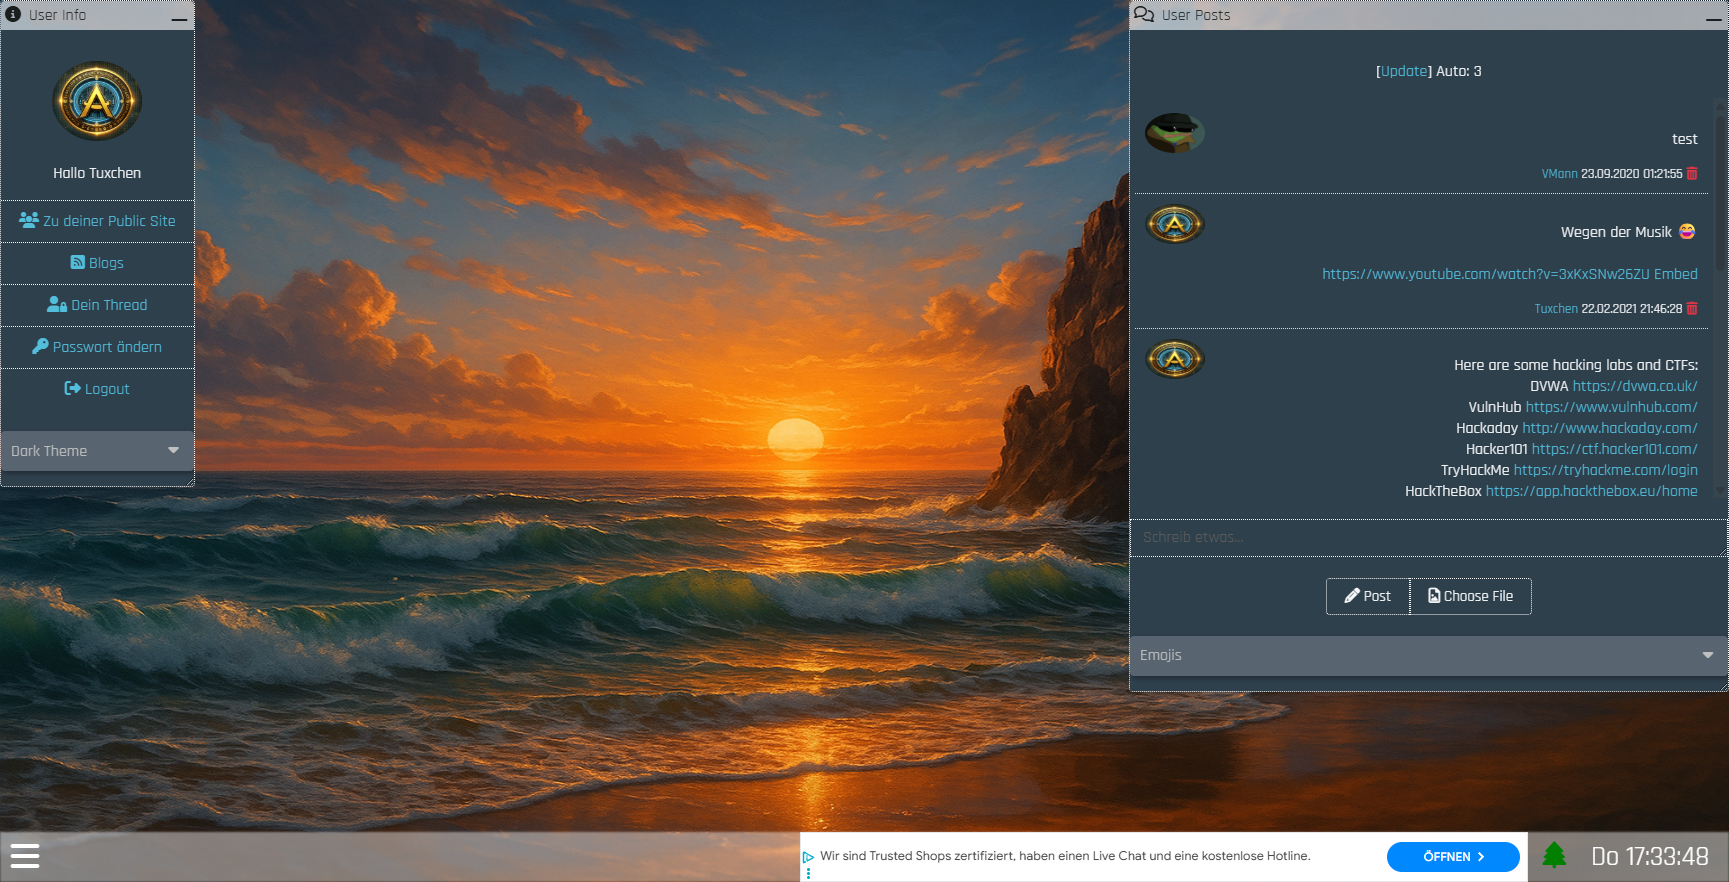Viewport: 1729px width, 882px height.
Task: Open the vulnhub.com link
Action: coord(1612,407)
